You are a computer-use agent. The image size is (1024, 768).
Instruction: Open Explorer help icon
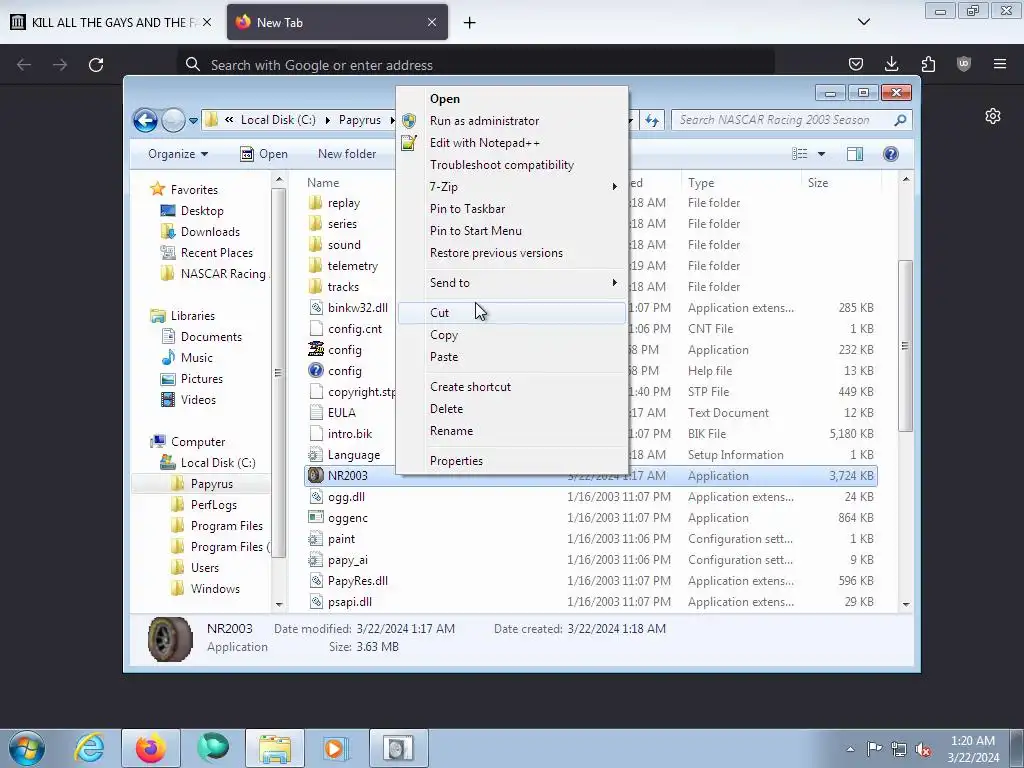891,154
